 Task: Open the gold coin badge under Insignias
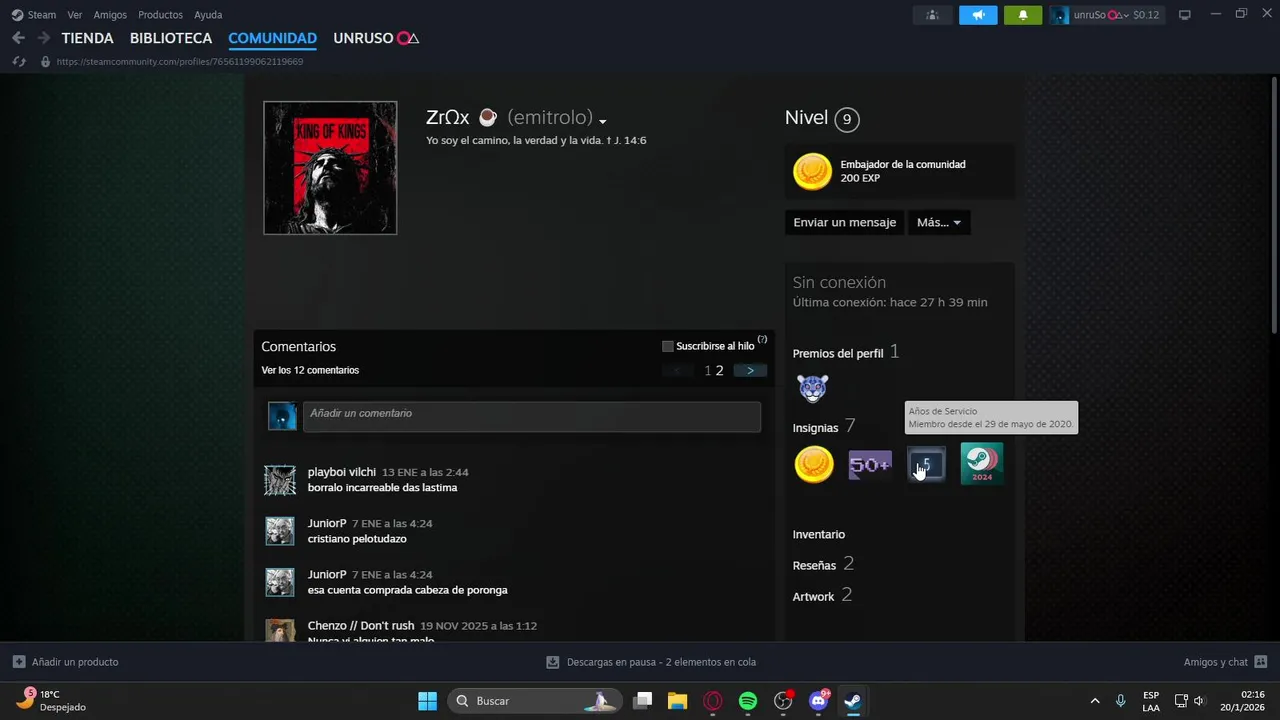(x=814, y=464)
